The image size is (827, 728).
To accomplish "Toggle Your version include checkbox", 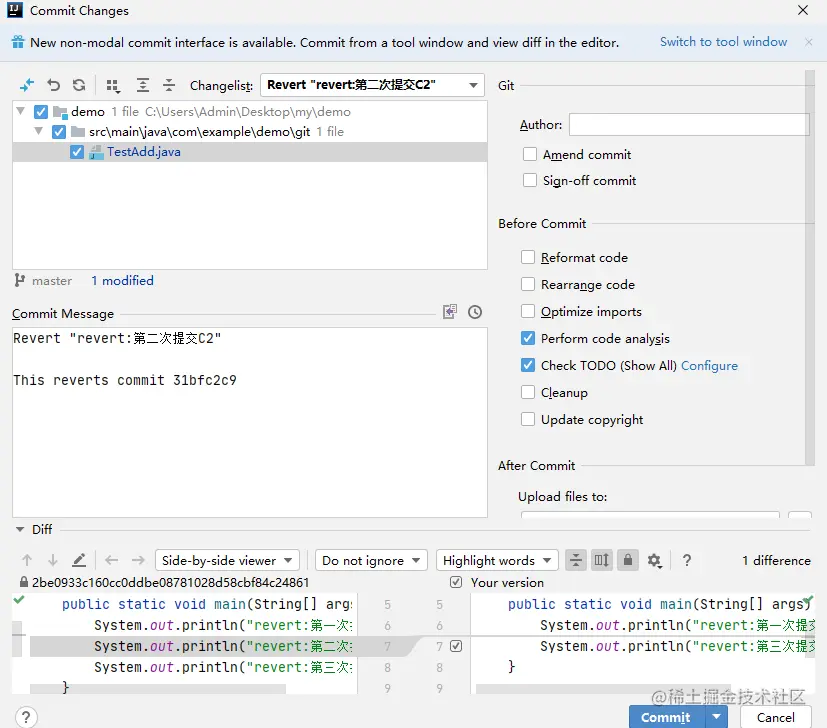I will click(456, 582).
